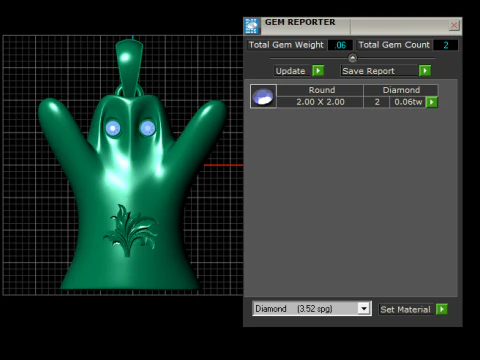
Task: Click the 0.06tw weight cell
Action: pos(408,102)
